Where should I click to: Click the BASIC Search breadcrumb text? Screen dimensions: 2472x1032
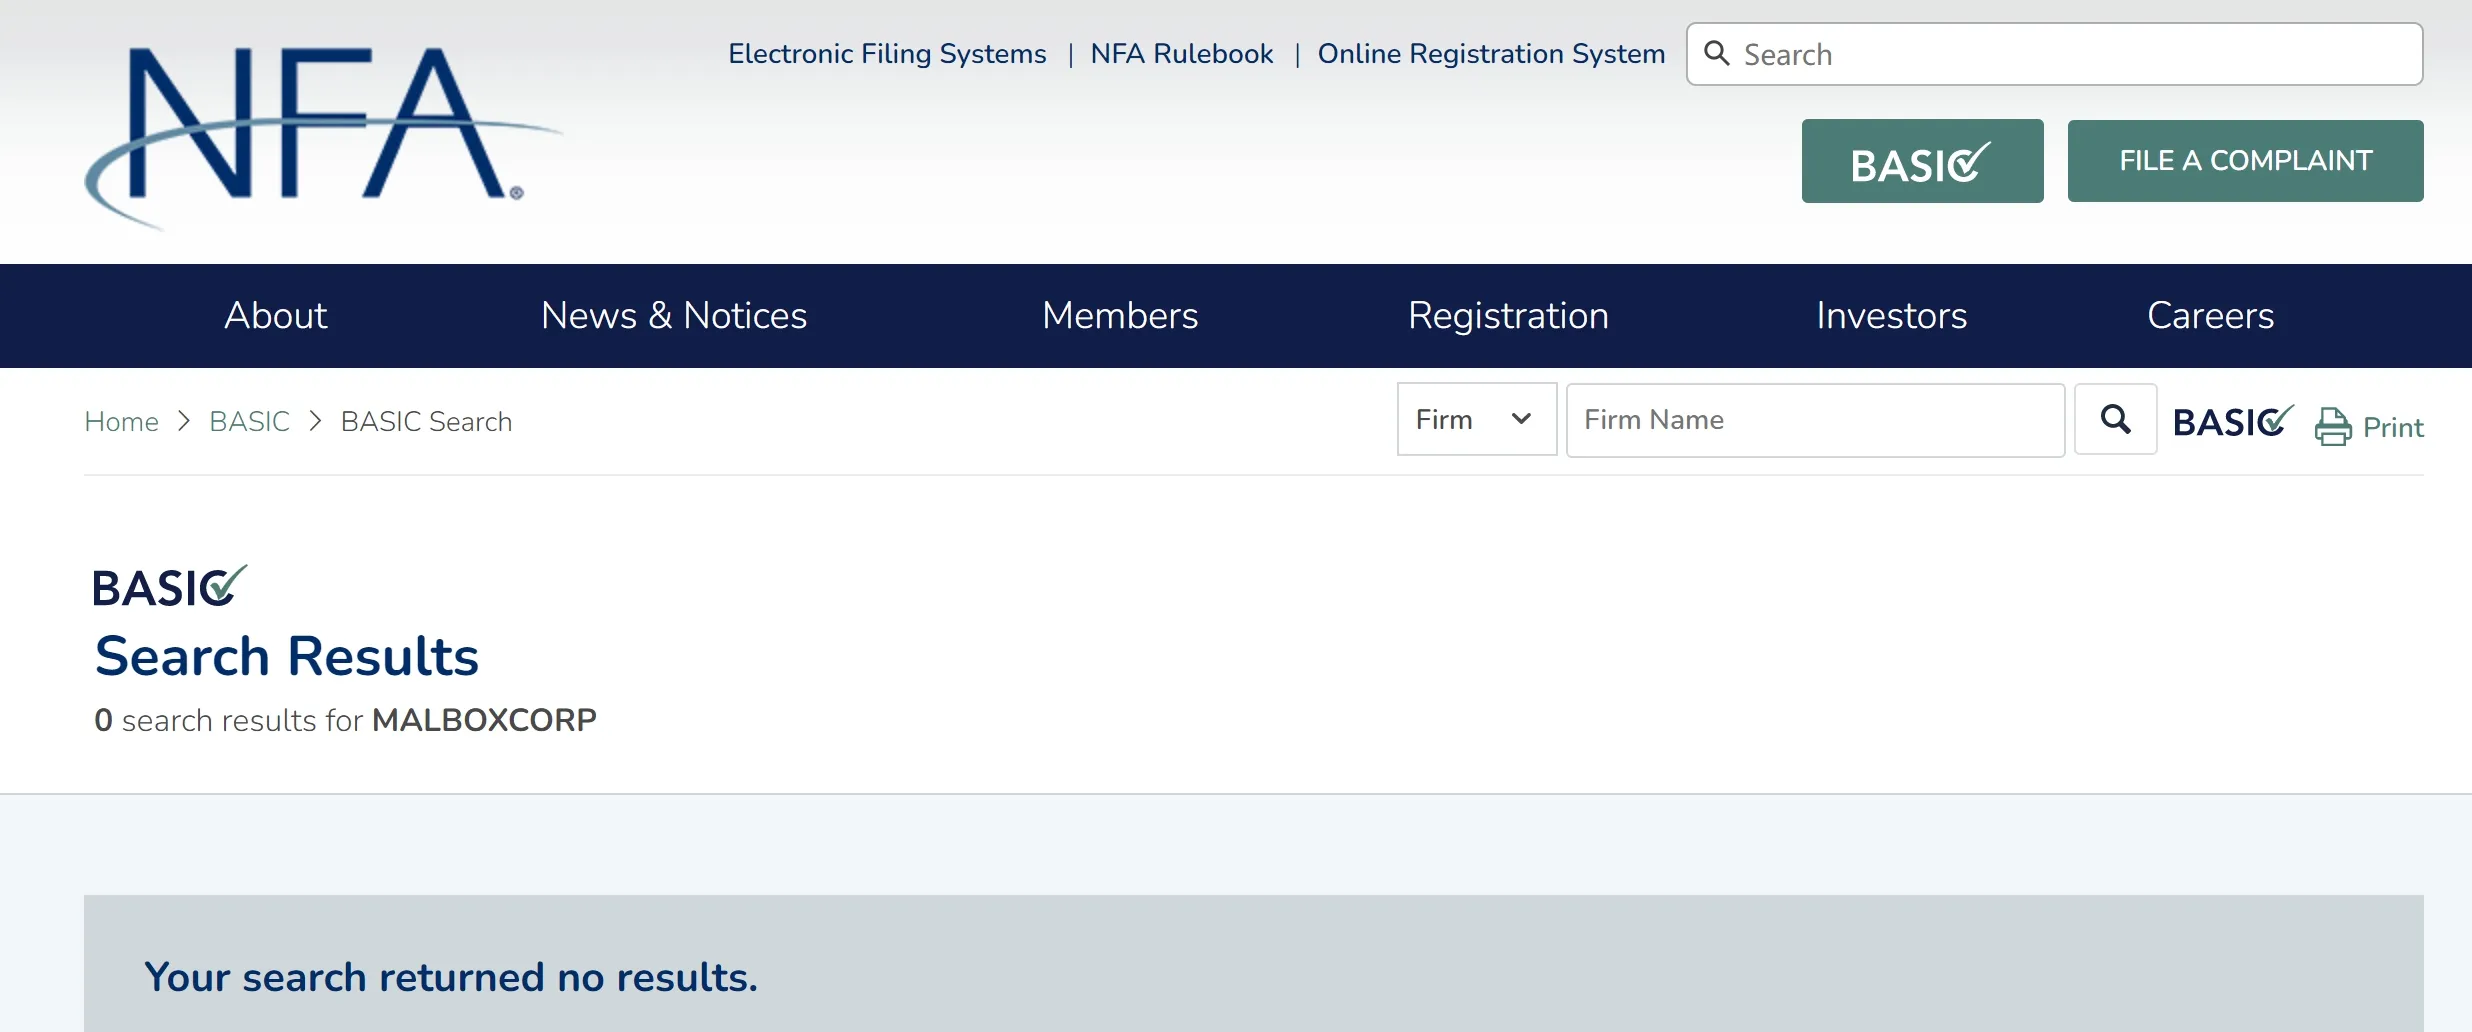pyautogui.click(x=426, y=422)
